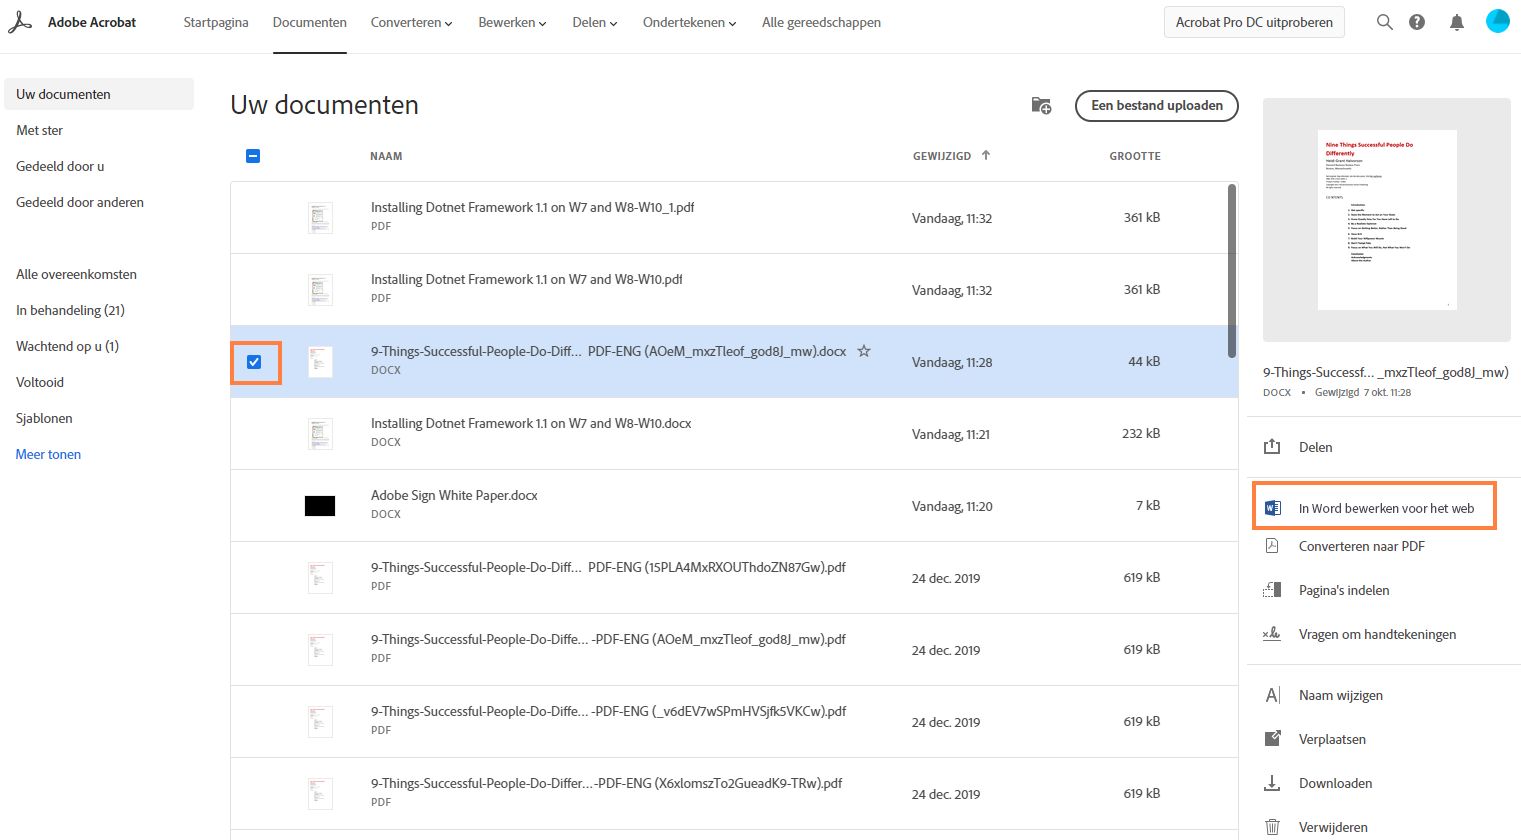1521x840 pixels.
Task: Open the notifications bell icon
Action: tap(1457, 22)
